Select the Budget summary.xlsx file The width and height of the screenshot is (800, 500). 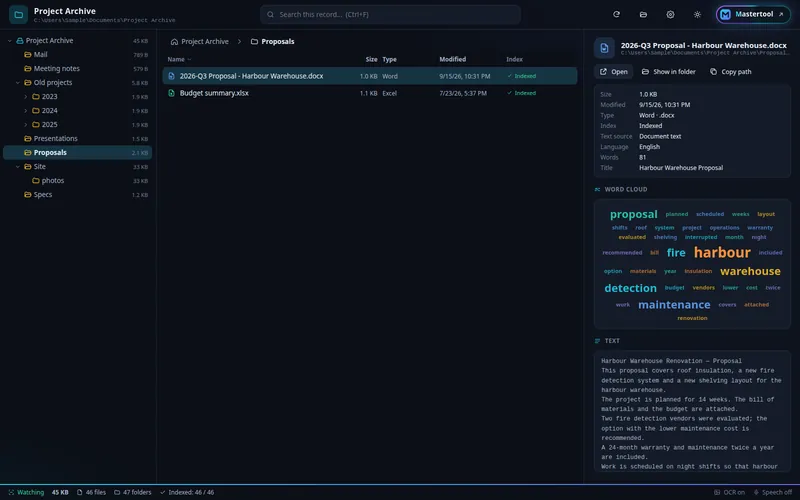[370, 93]
